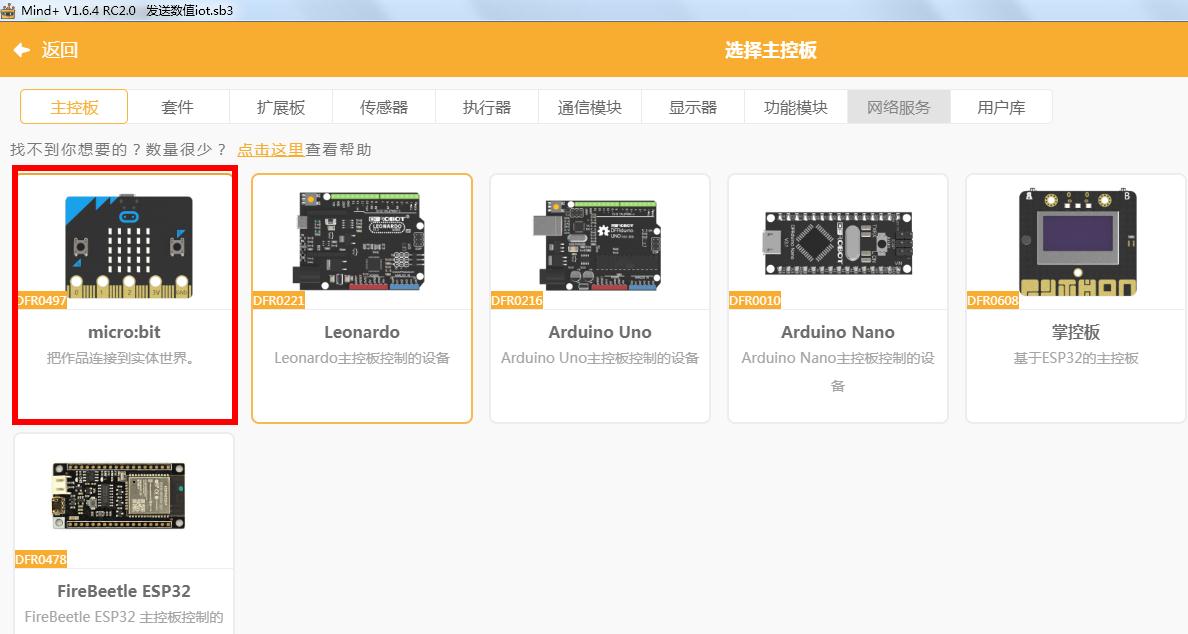Click the 掌控板 title text

pyautogui.click(x=1075, y=332)
